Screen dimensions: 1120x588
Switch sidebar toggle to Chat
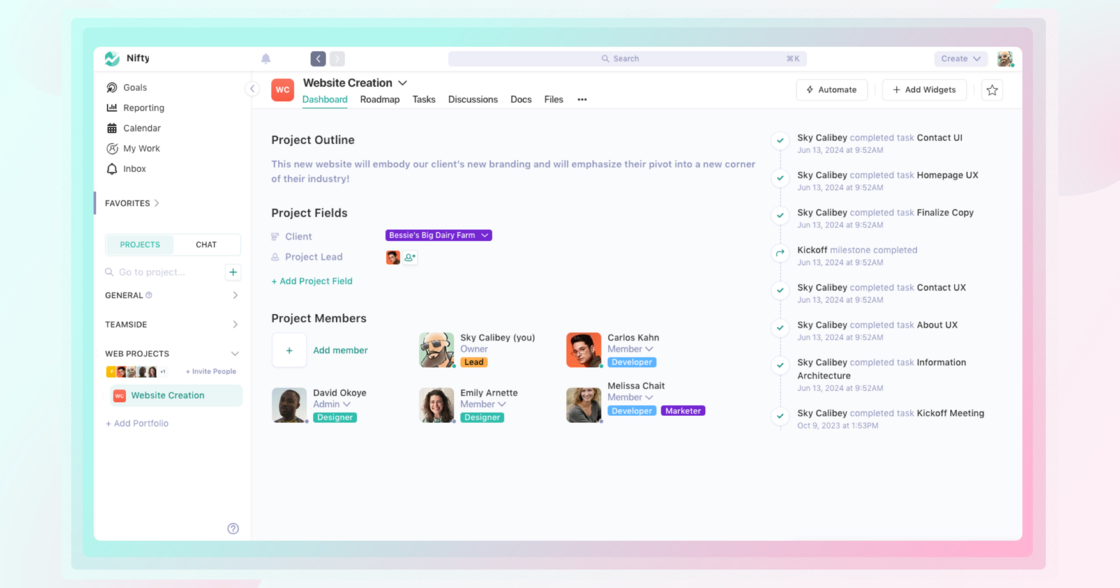[206, 245]
